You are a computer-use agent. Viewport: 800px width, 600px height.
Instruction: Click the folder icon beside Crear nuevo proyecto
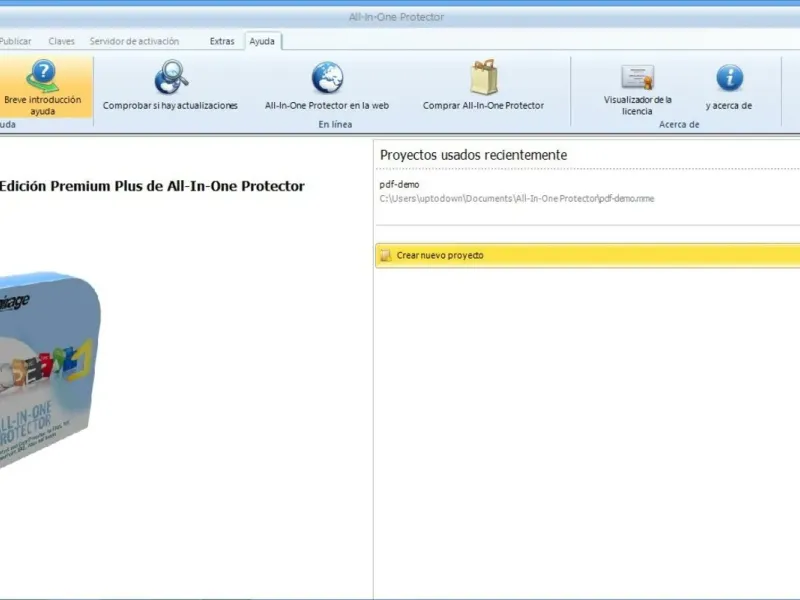click(386, 255)
